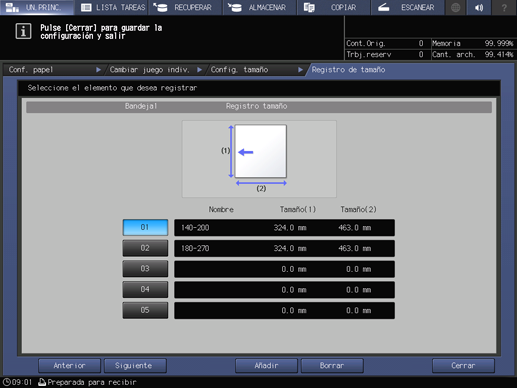Go to Conf. papel breadcrumb

pyautogui.click(x=53, y=70)
